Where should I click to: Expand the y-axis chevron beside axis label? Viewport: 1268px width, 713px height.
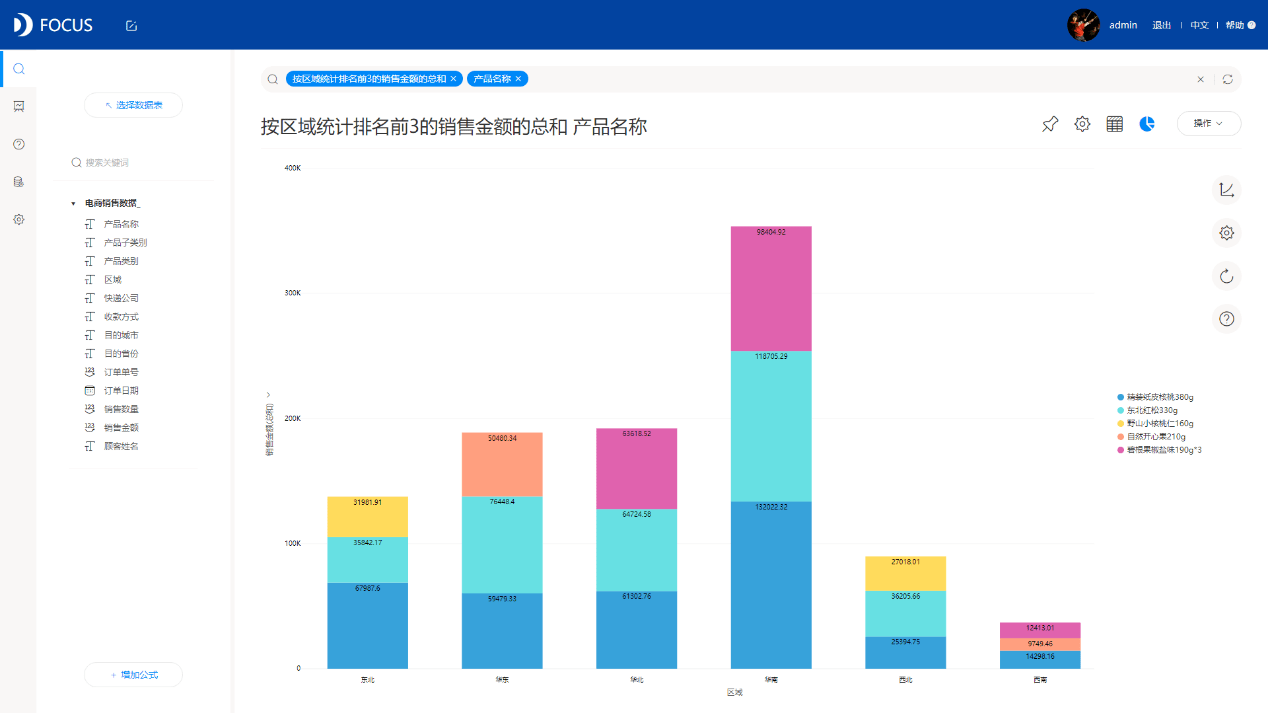268,395
